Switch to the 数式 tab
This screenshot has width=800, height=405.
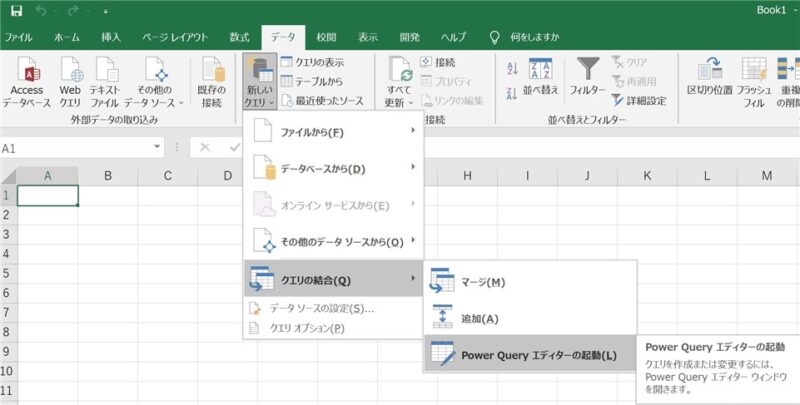point(239,37)
